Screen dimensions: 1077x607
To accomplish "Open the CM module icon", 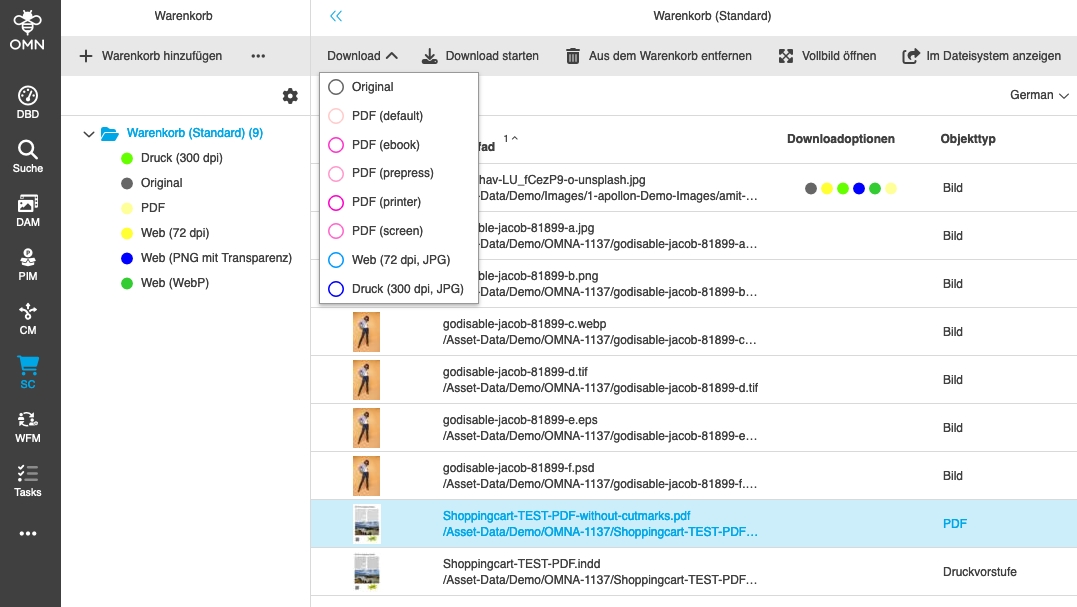I will click(28, 317).
